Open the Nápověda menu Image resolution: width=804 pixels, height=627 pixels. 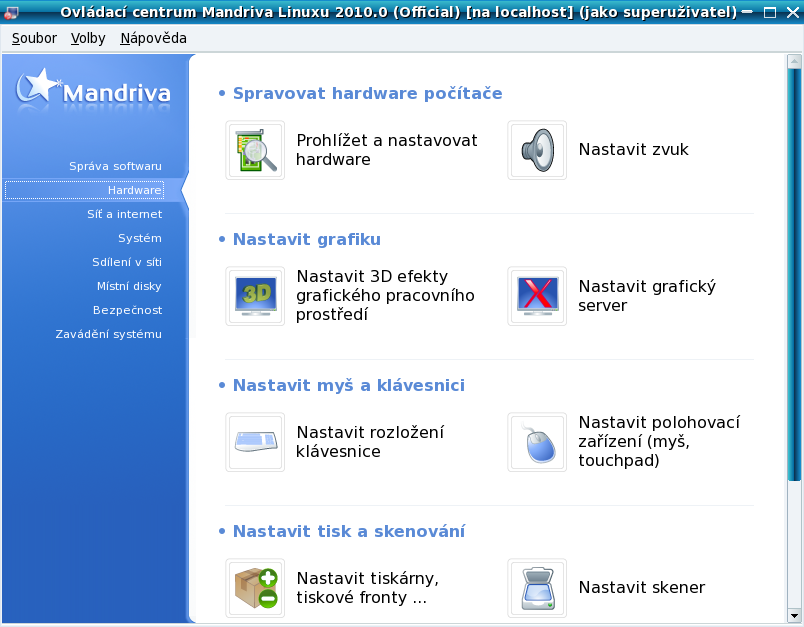(153, 38)
